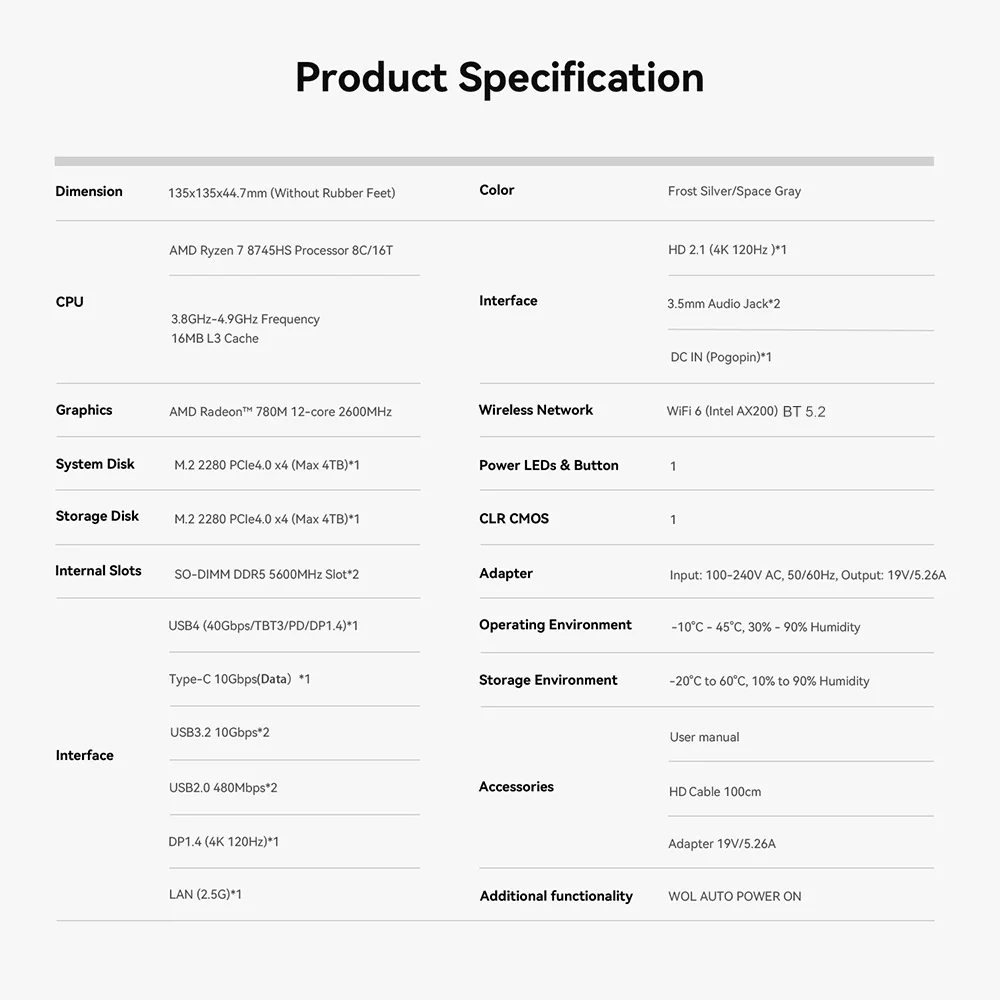Click the Product Specification heading
This screenshot has width=1000, height=1000.
pyautogui.click(x=499, y=78)
